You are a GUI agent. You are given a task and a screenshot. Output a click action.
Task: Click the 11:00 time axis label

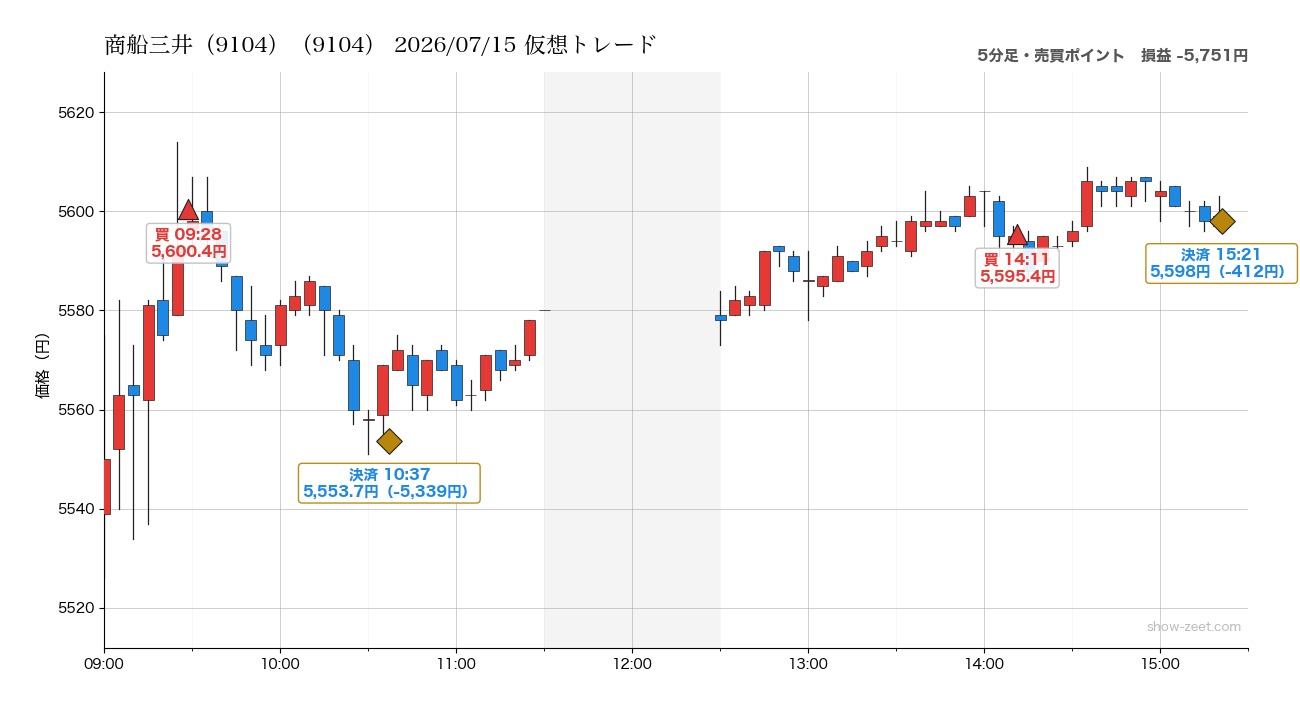click(x=456, y=663)
